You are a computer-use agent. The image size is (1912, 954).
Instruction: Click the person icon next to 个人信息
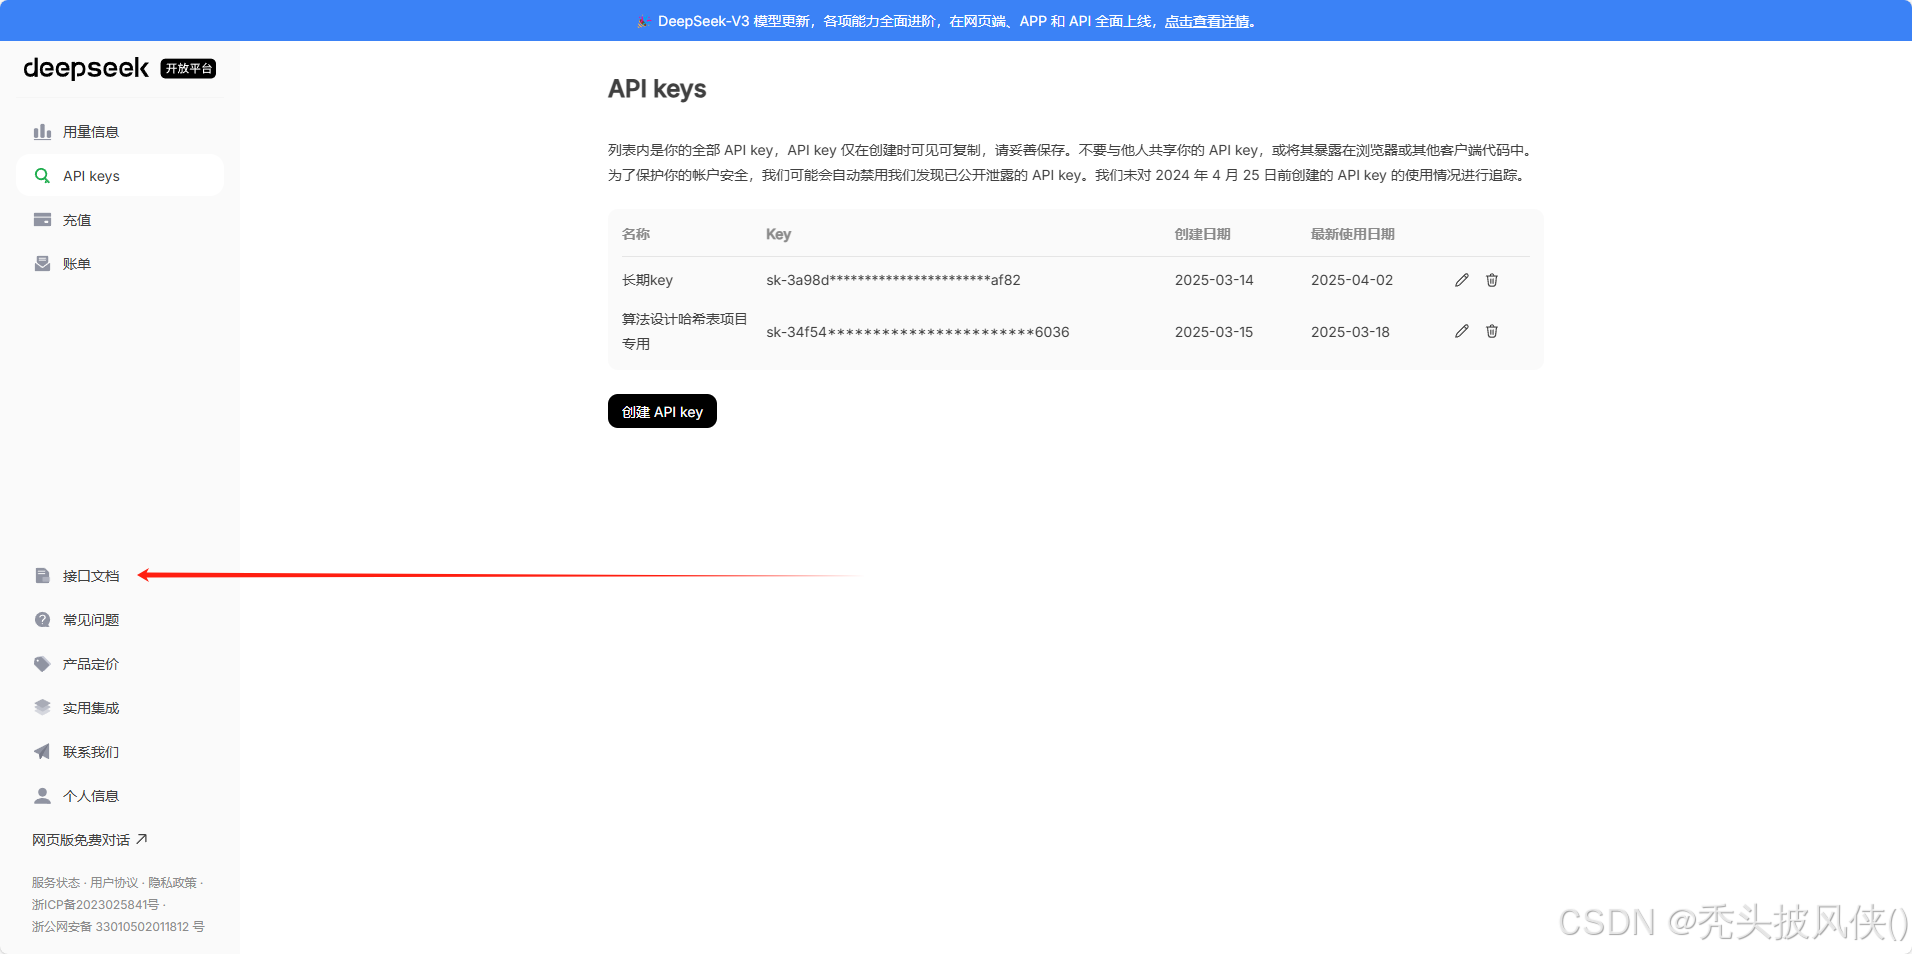(x=42, y=796)
